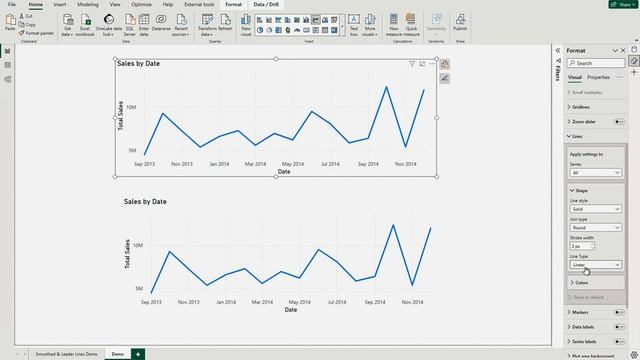This screenshot has width=640, height=360.
Task: Click the on-object format paintbrush button
Action: [444, 78]
